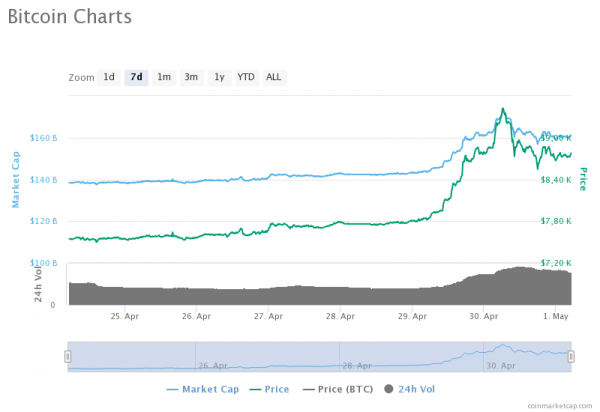Toggle the green Price legend series
Image resolution: width=600 pixels, height=412 pixels.
click(269, 389)
